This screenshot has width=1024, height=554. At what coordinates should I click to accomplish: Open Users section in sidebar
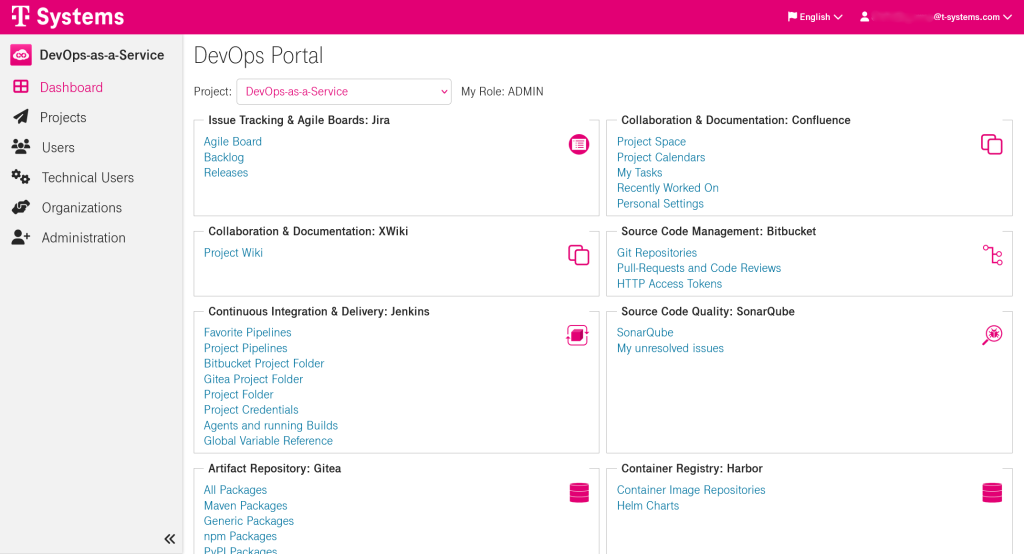pos(58,147)
